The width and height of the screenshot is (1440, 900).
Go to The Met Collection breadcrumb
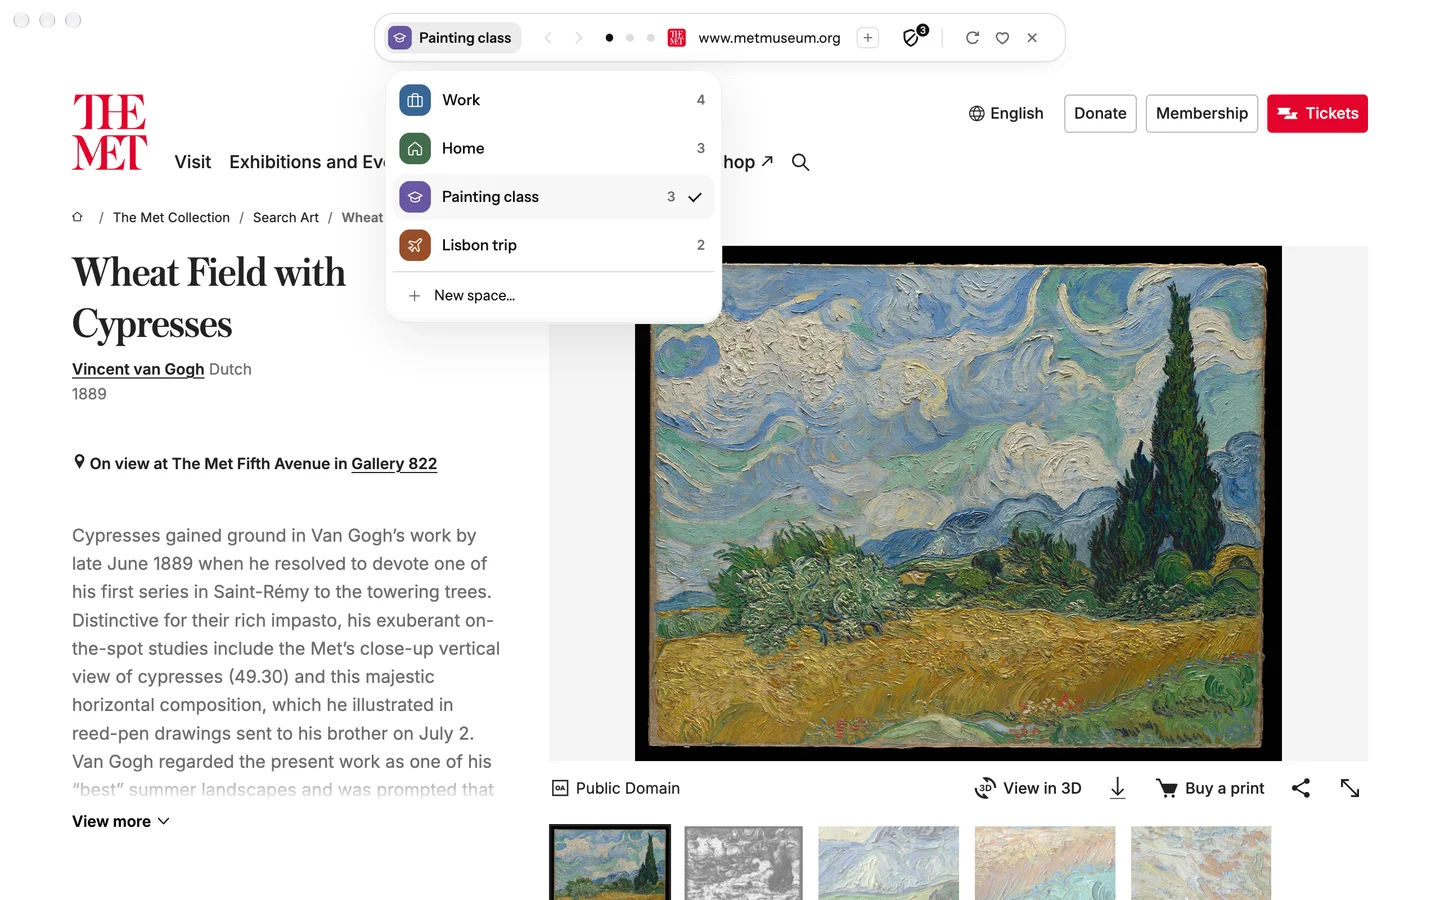pos(171,217)
